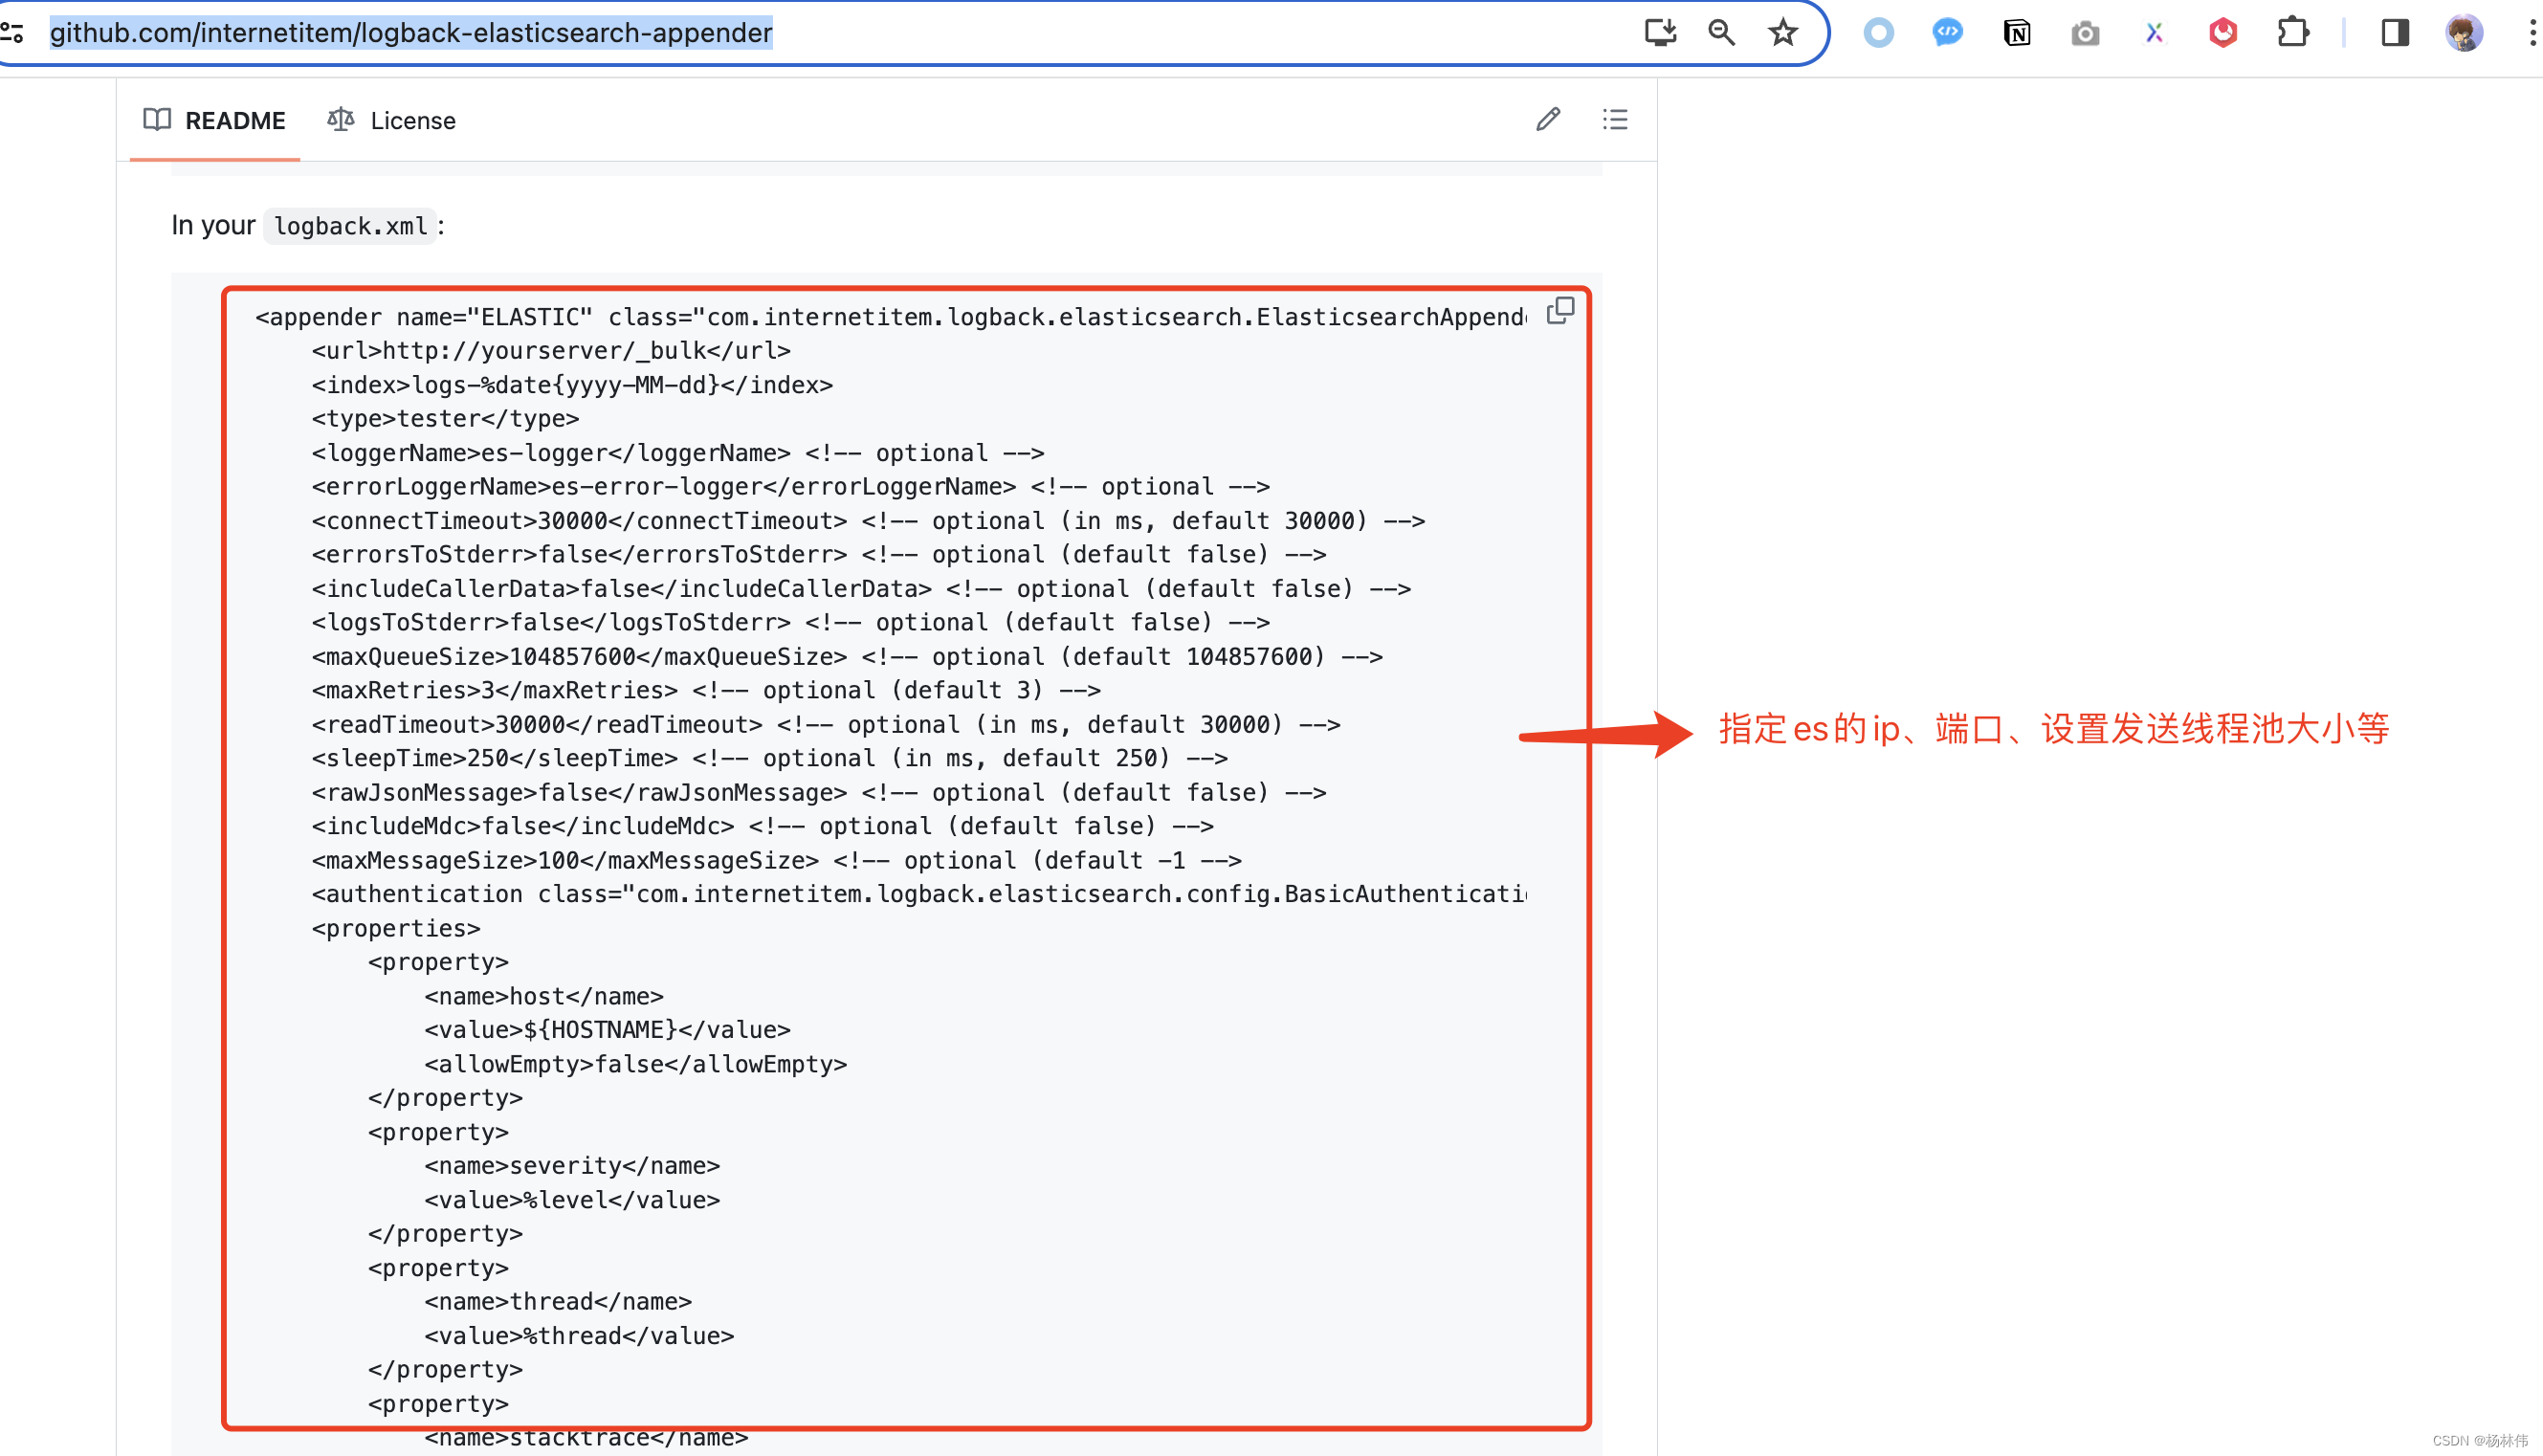Open the blue circle browser extension

1879,33
